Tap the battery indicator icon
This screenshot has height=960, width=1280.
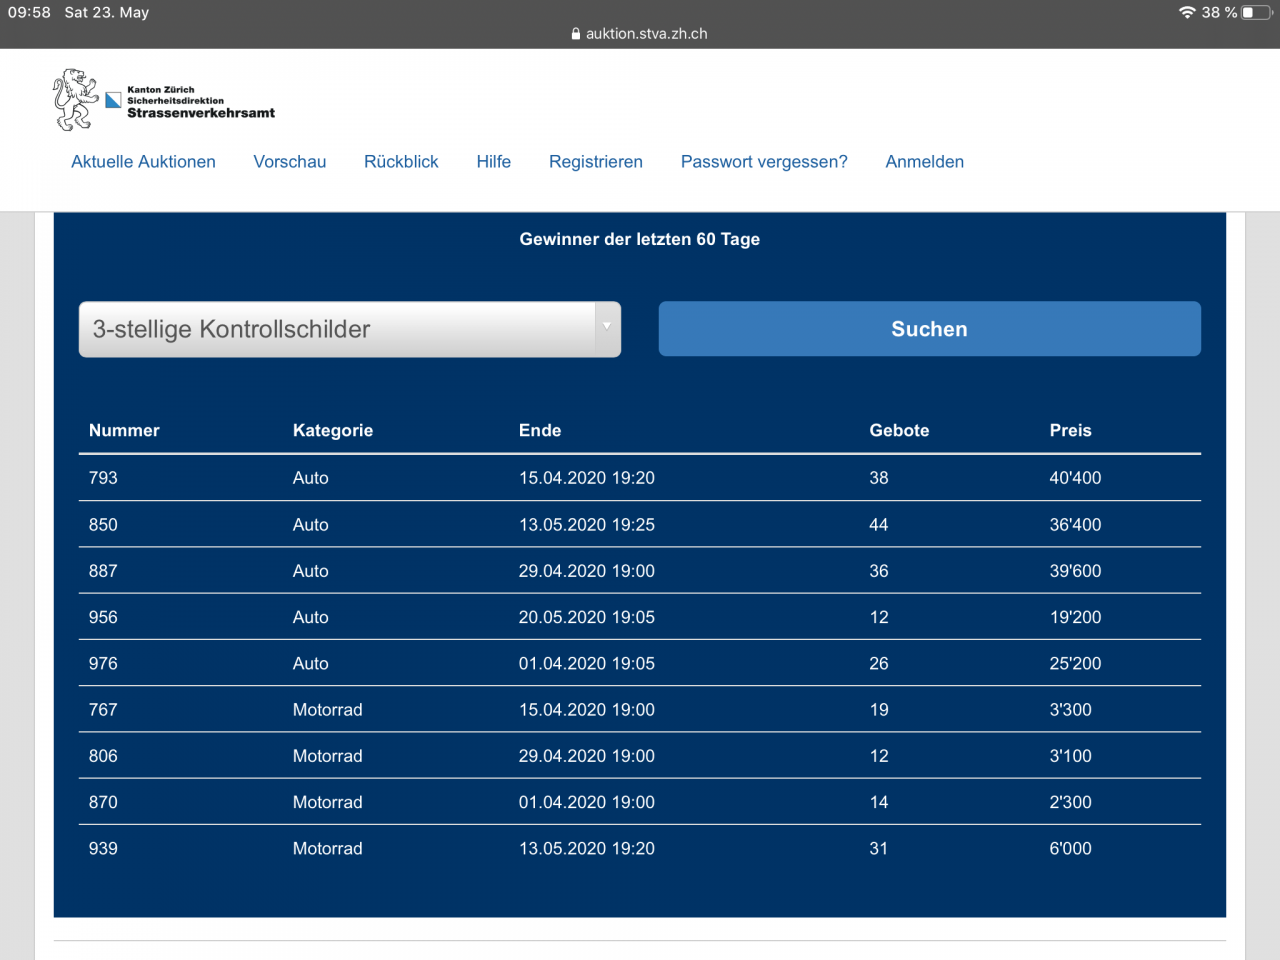pos(1256,13)
